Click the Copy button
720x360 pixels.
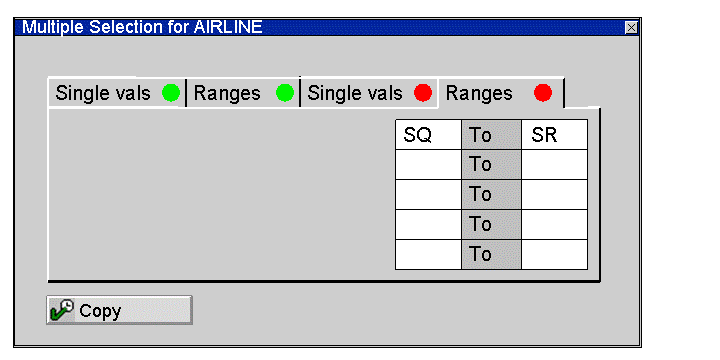click(x=119, y=310)
